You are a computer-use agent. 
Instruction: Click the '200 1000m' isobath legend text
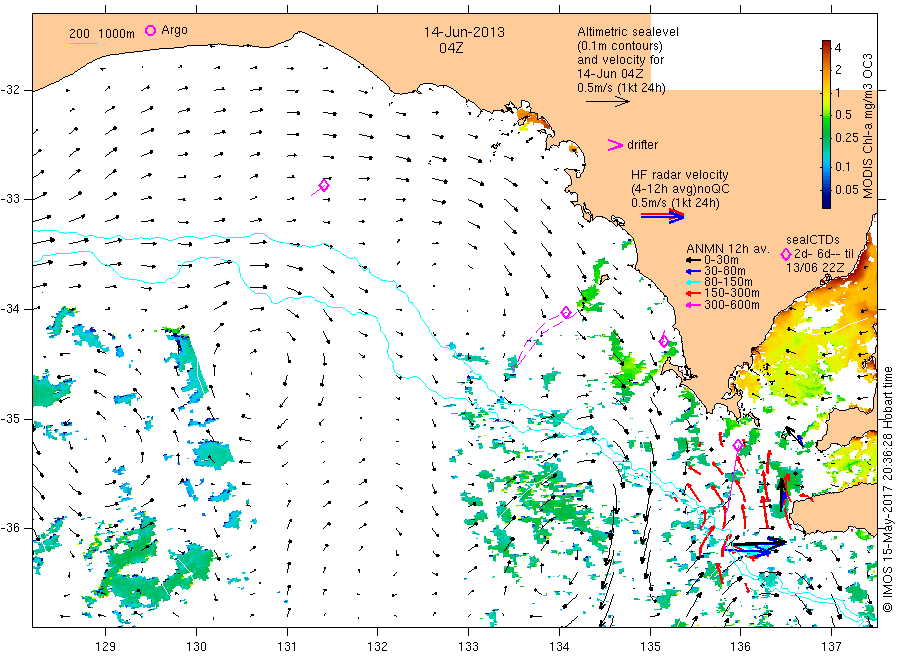click(x=102, y=33)
